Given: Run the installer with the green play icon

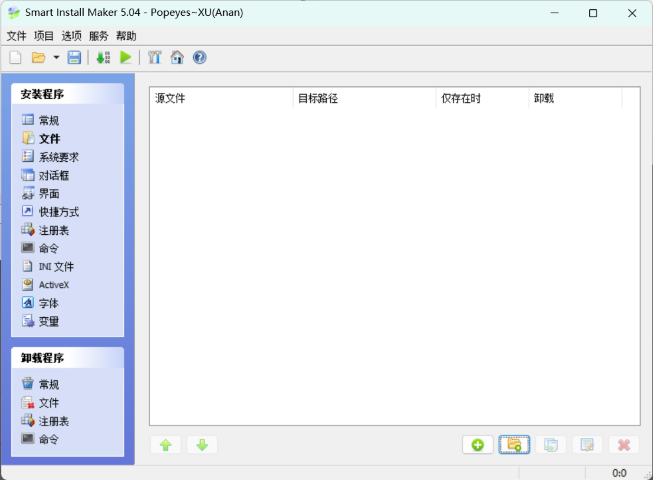Looking at the screenshot, I should (125, 58).
